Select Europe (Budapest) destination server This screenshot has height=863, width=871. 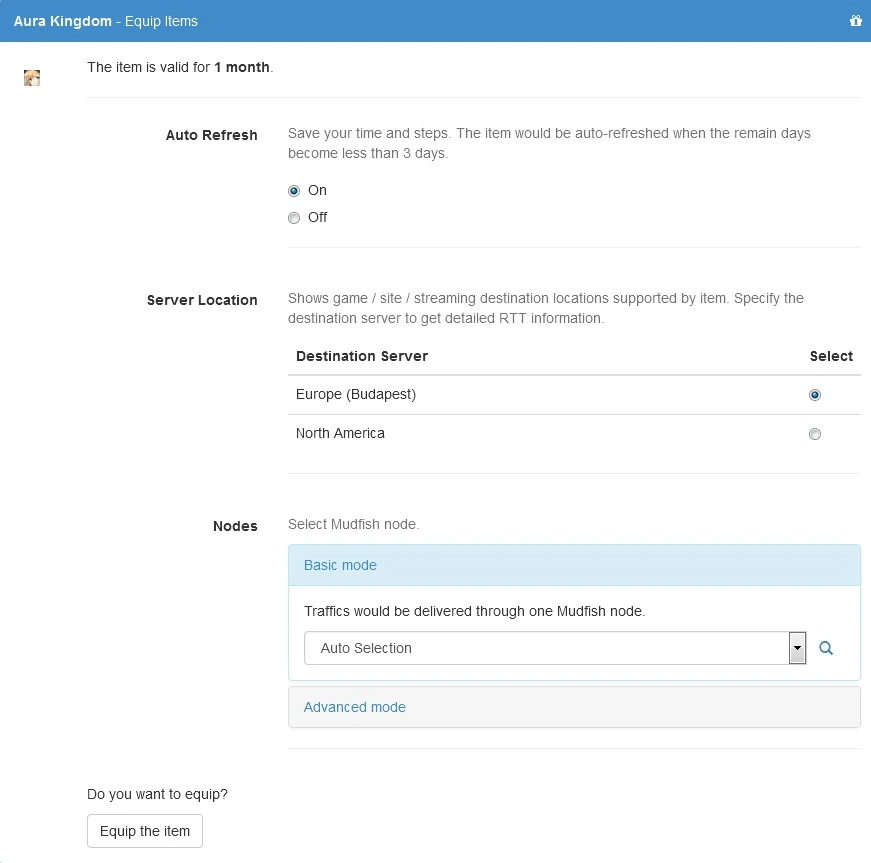815,395
